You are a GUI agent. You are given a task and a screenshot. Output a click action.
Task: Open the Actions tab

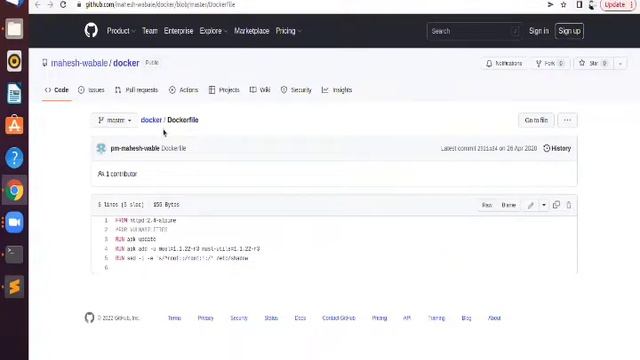point(183,90)
